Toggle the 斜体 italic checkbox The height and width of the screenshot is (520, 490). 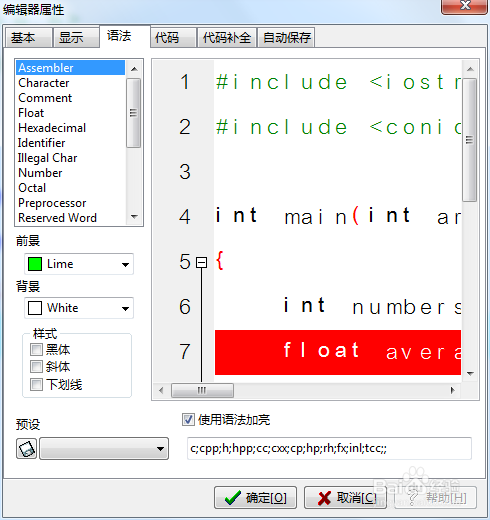[36, 367]
